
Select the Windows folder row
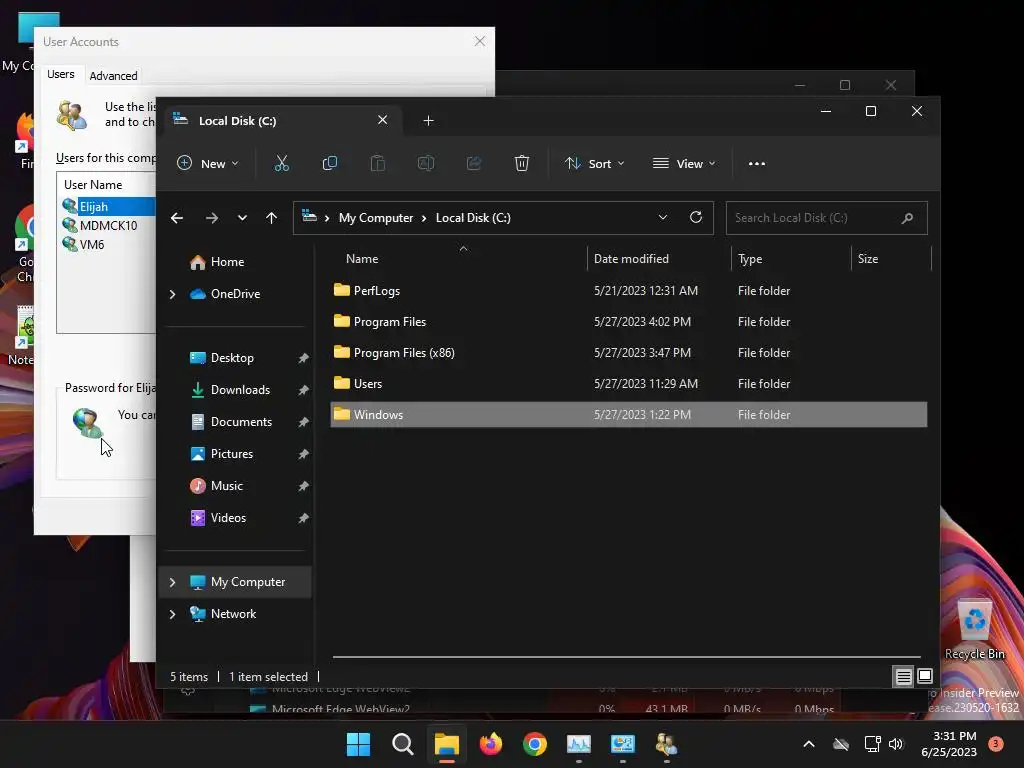tap(629, 415)
